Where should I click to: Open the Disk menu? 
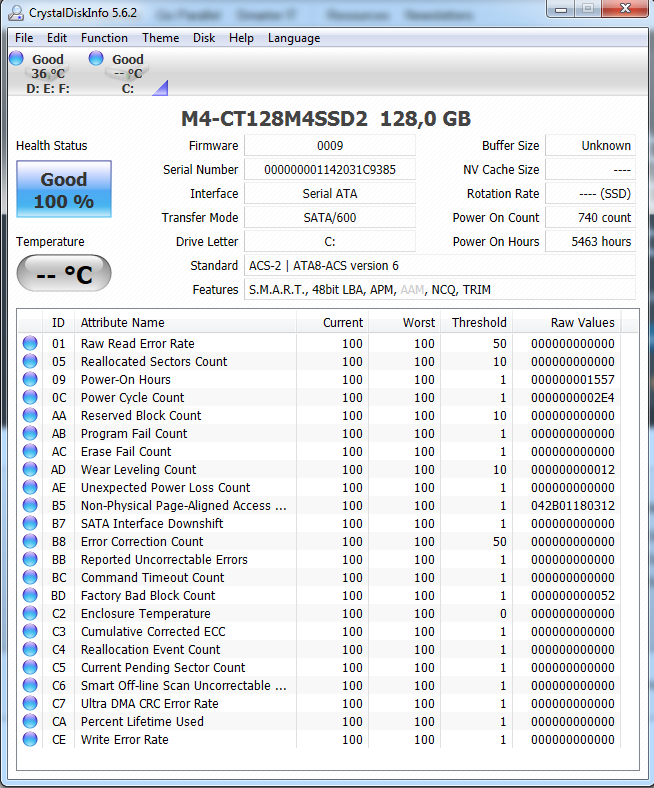(204, 38)
